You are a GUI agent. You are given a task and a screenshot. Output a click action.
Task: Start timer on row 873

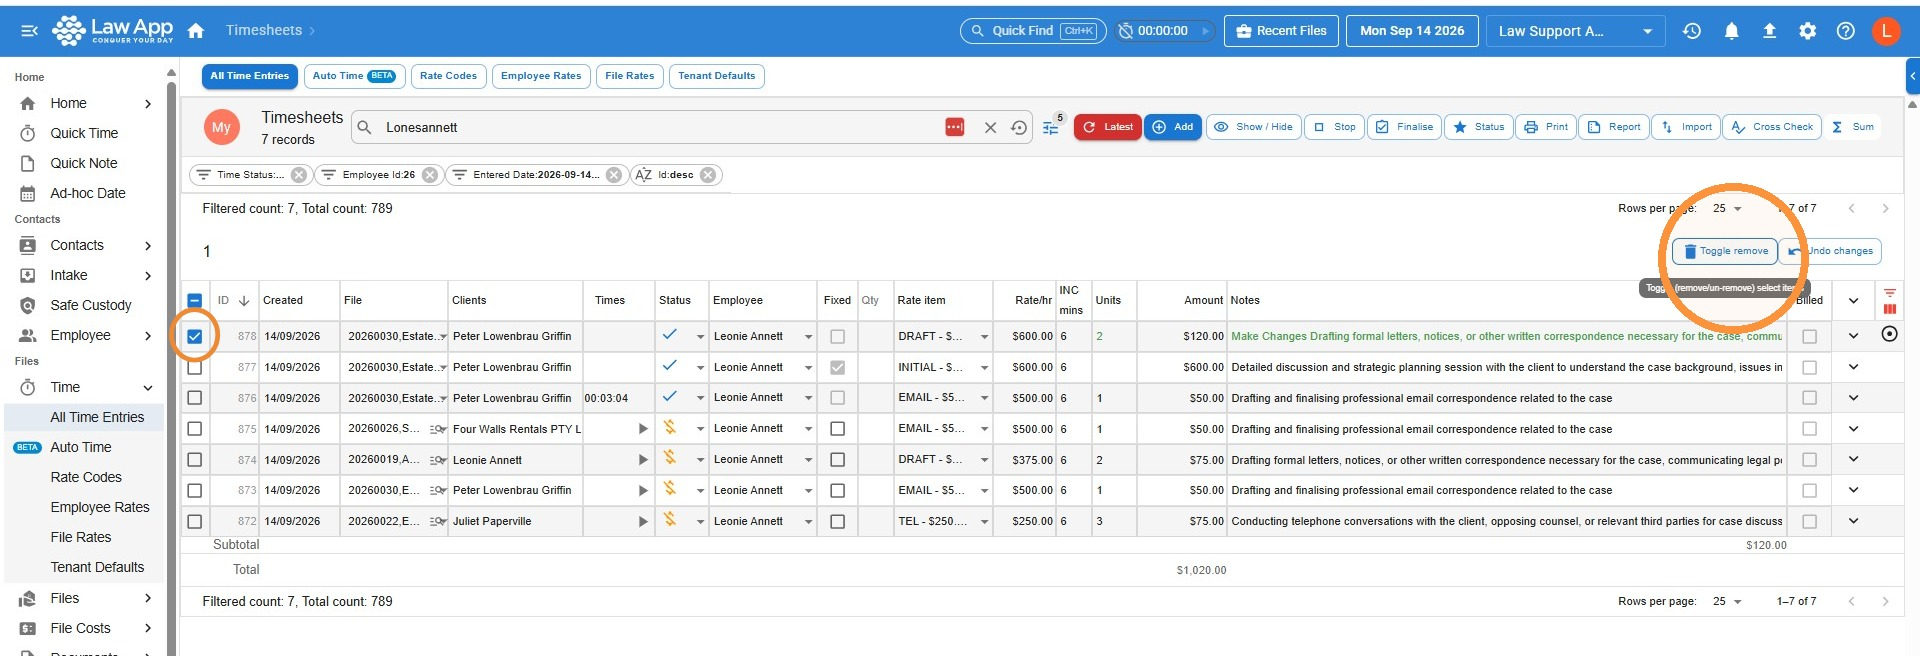[x=643, y=491]
